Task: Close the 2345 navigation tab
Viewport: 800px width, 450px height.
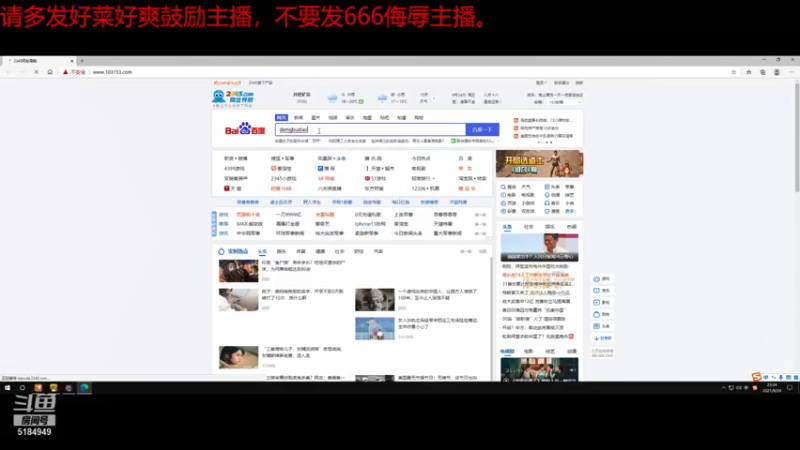Action: click(x=71, y=61)
